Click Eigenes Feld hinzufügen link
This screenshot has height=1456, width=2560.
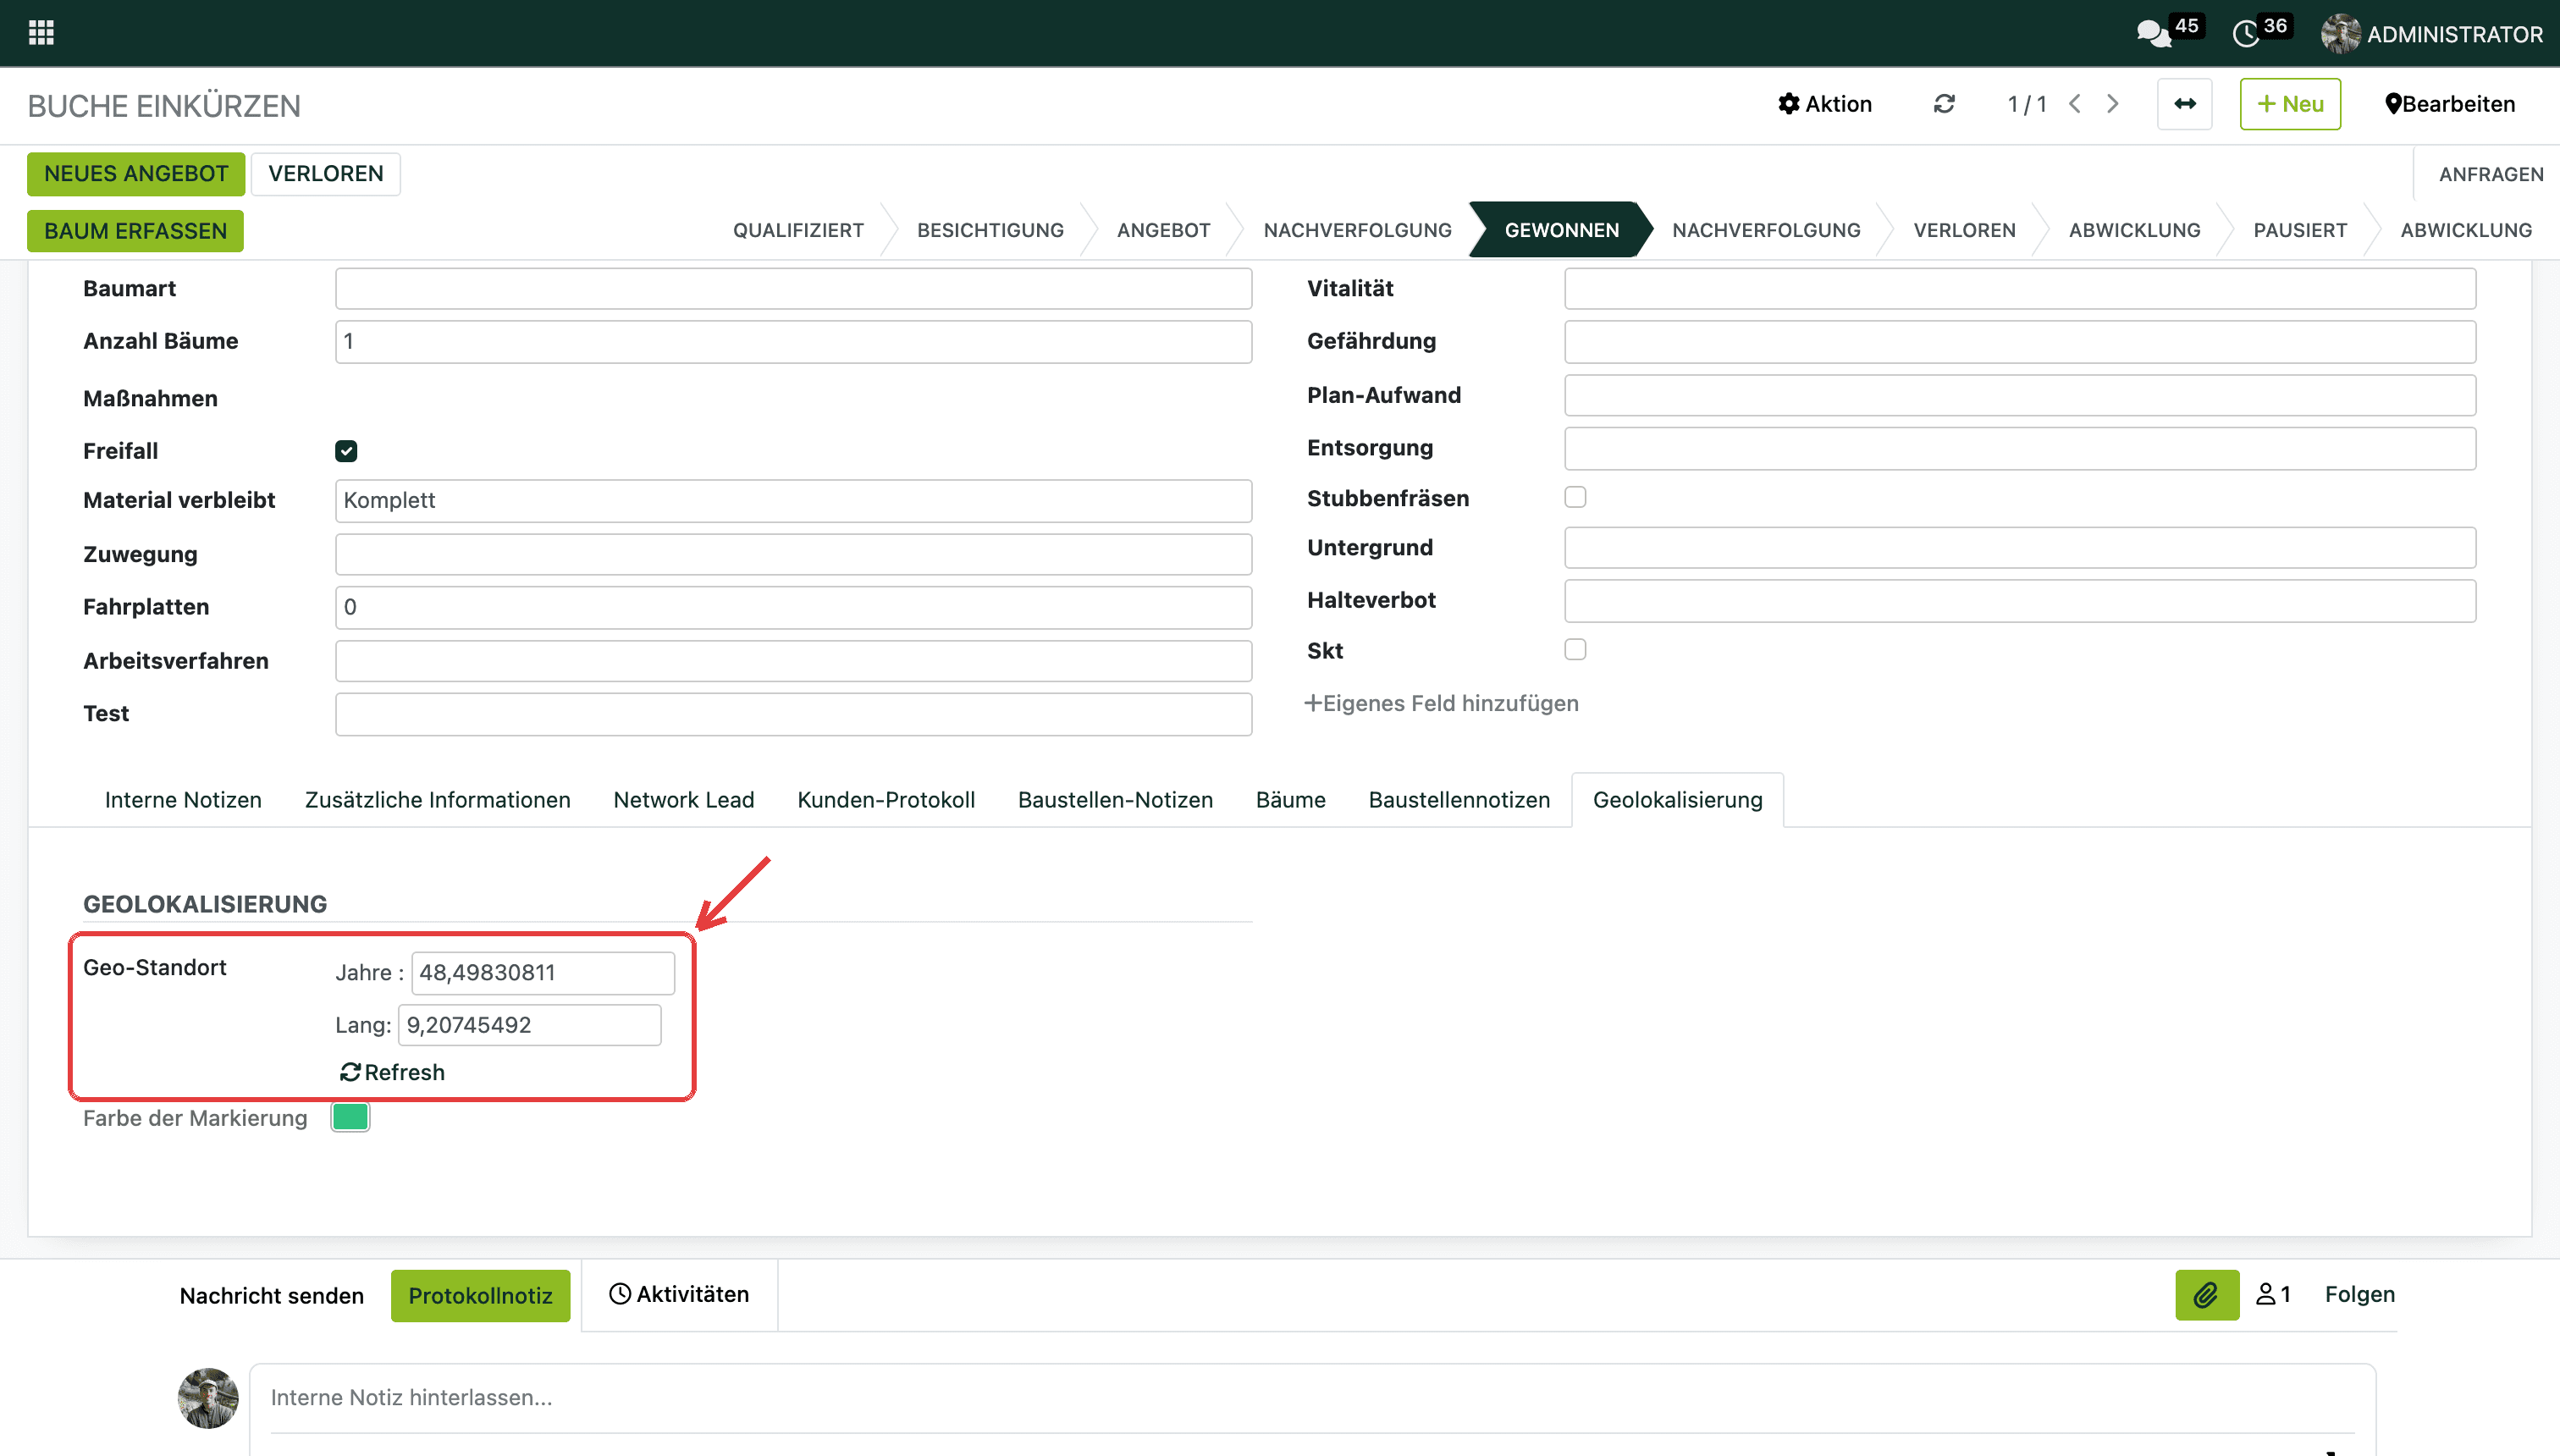(x=1441, y=703)
